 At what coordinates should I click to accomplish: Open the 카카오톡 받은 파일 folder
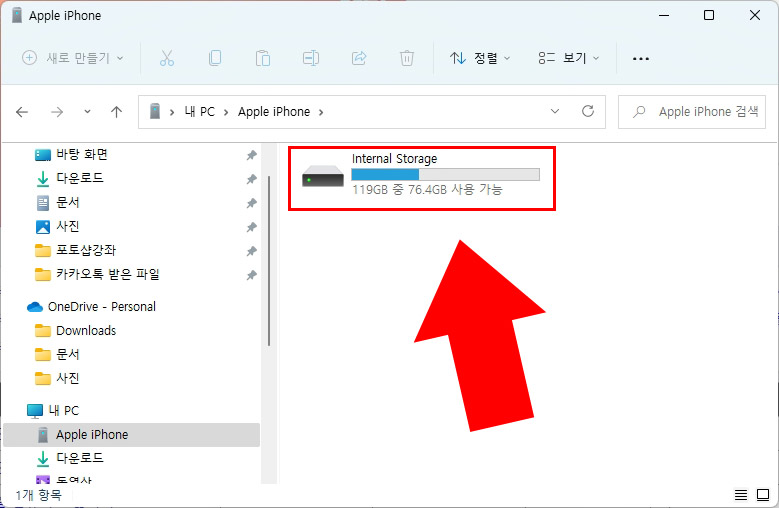97,274
